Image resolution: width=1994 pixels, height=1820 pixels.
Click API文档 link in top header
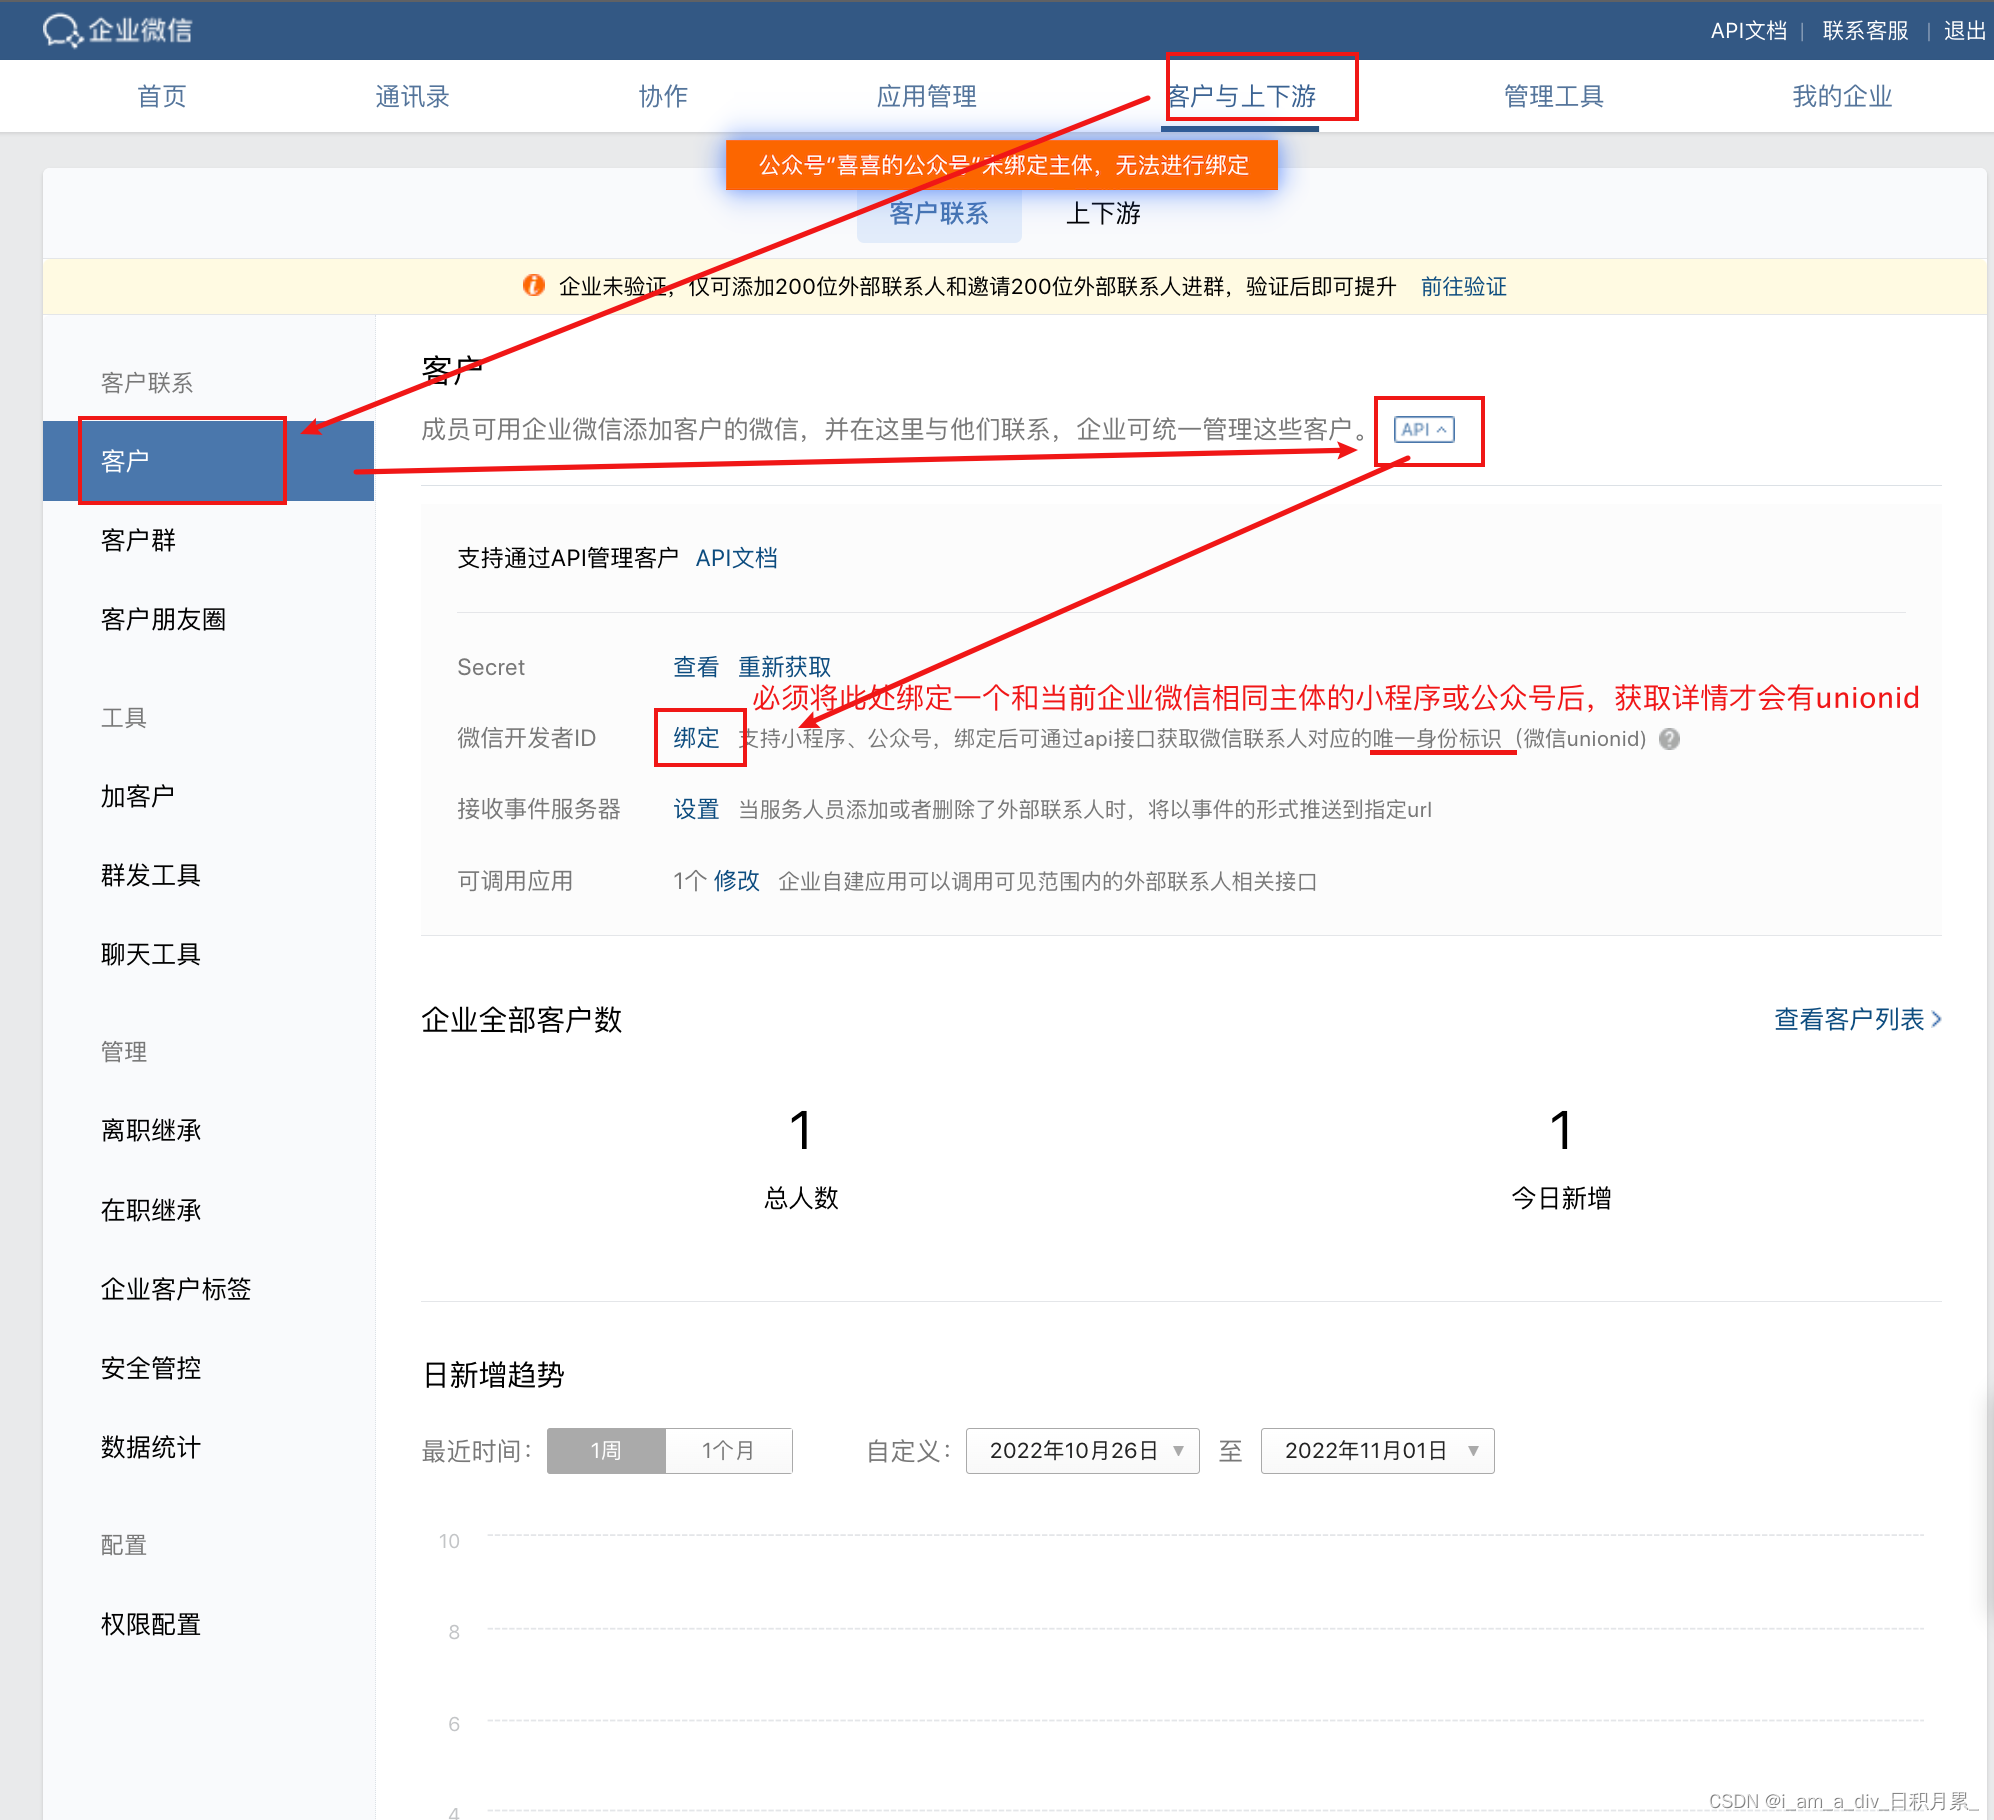tap(1748, 31)
